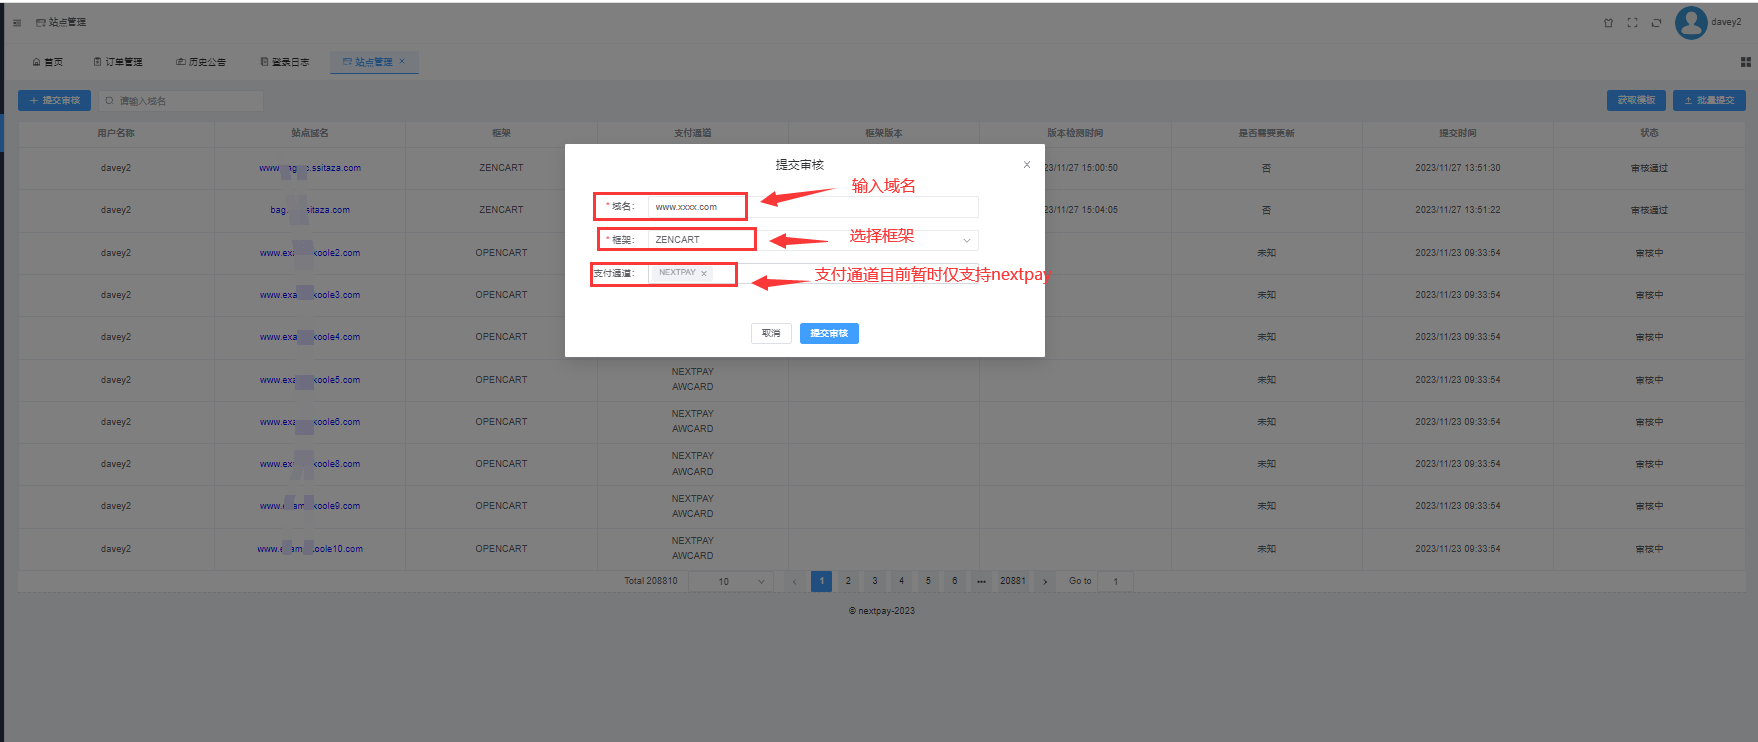Go to previous page arrow in pagination

794,581
